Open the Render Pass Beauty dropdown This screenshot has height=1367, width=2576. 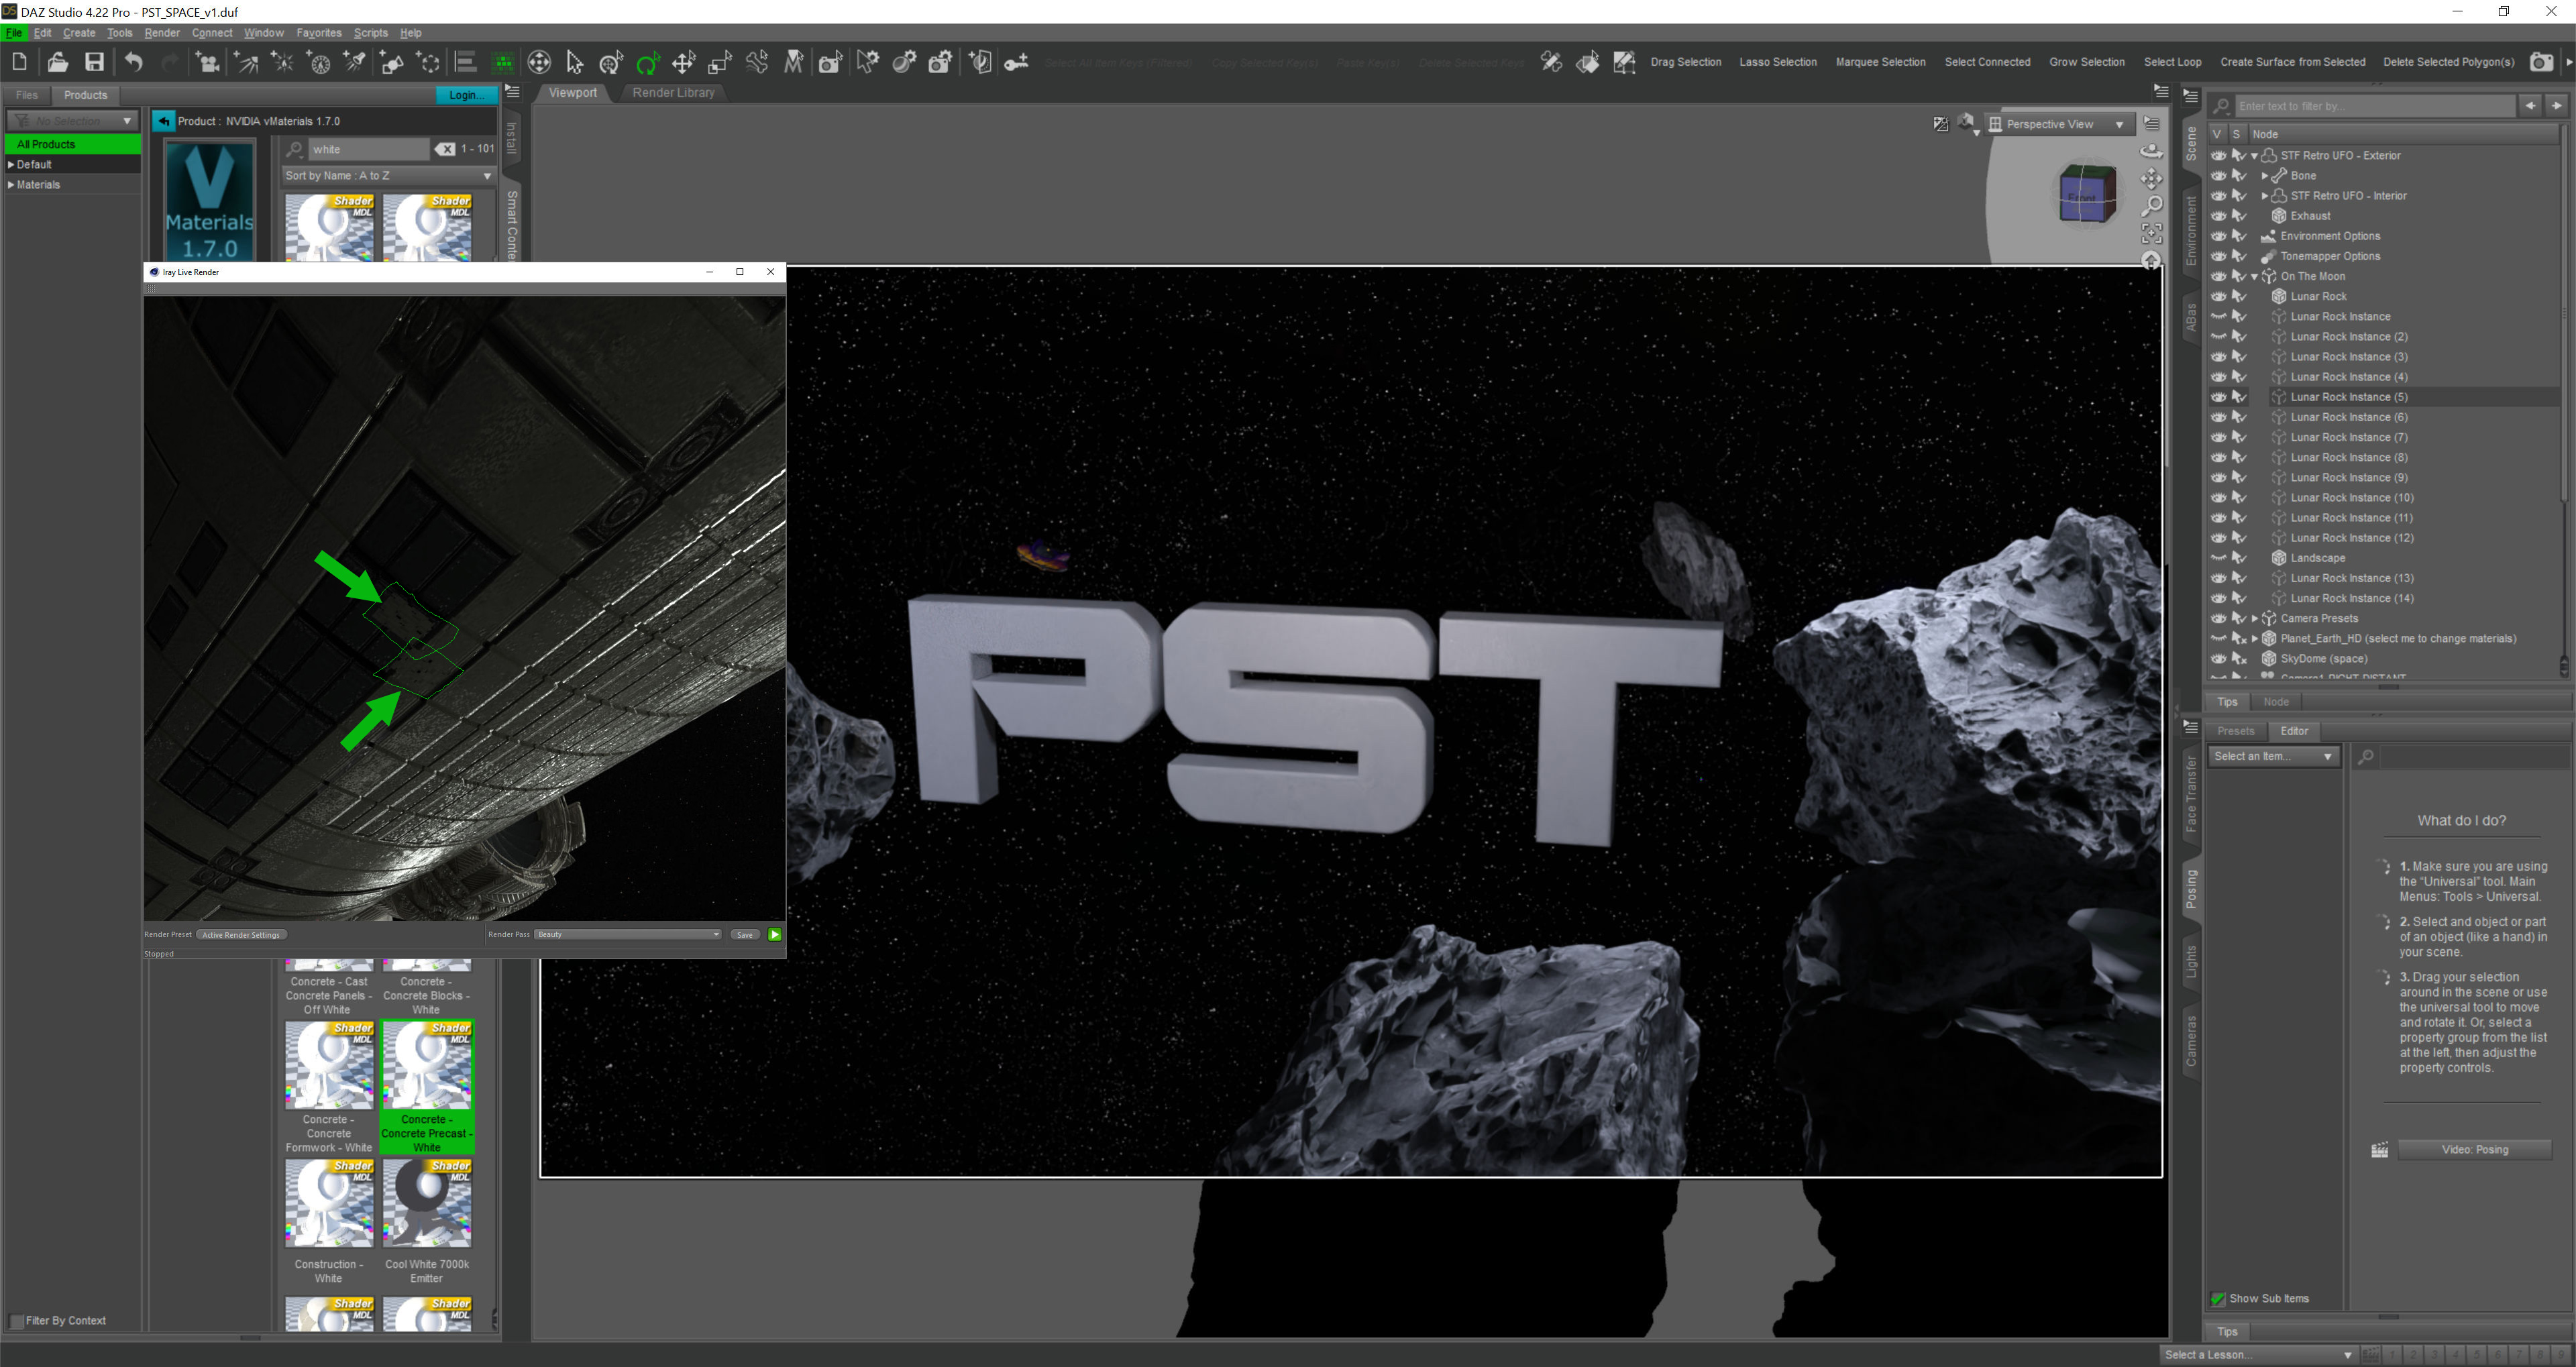(x=628, y=934)
